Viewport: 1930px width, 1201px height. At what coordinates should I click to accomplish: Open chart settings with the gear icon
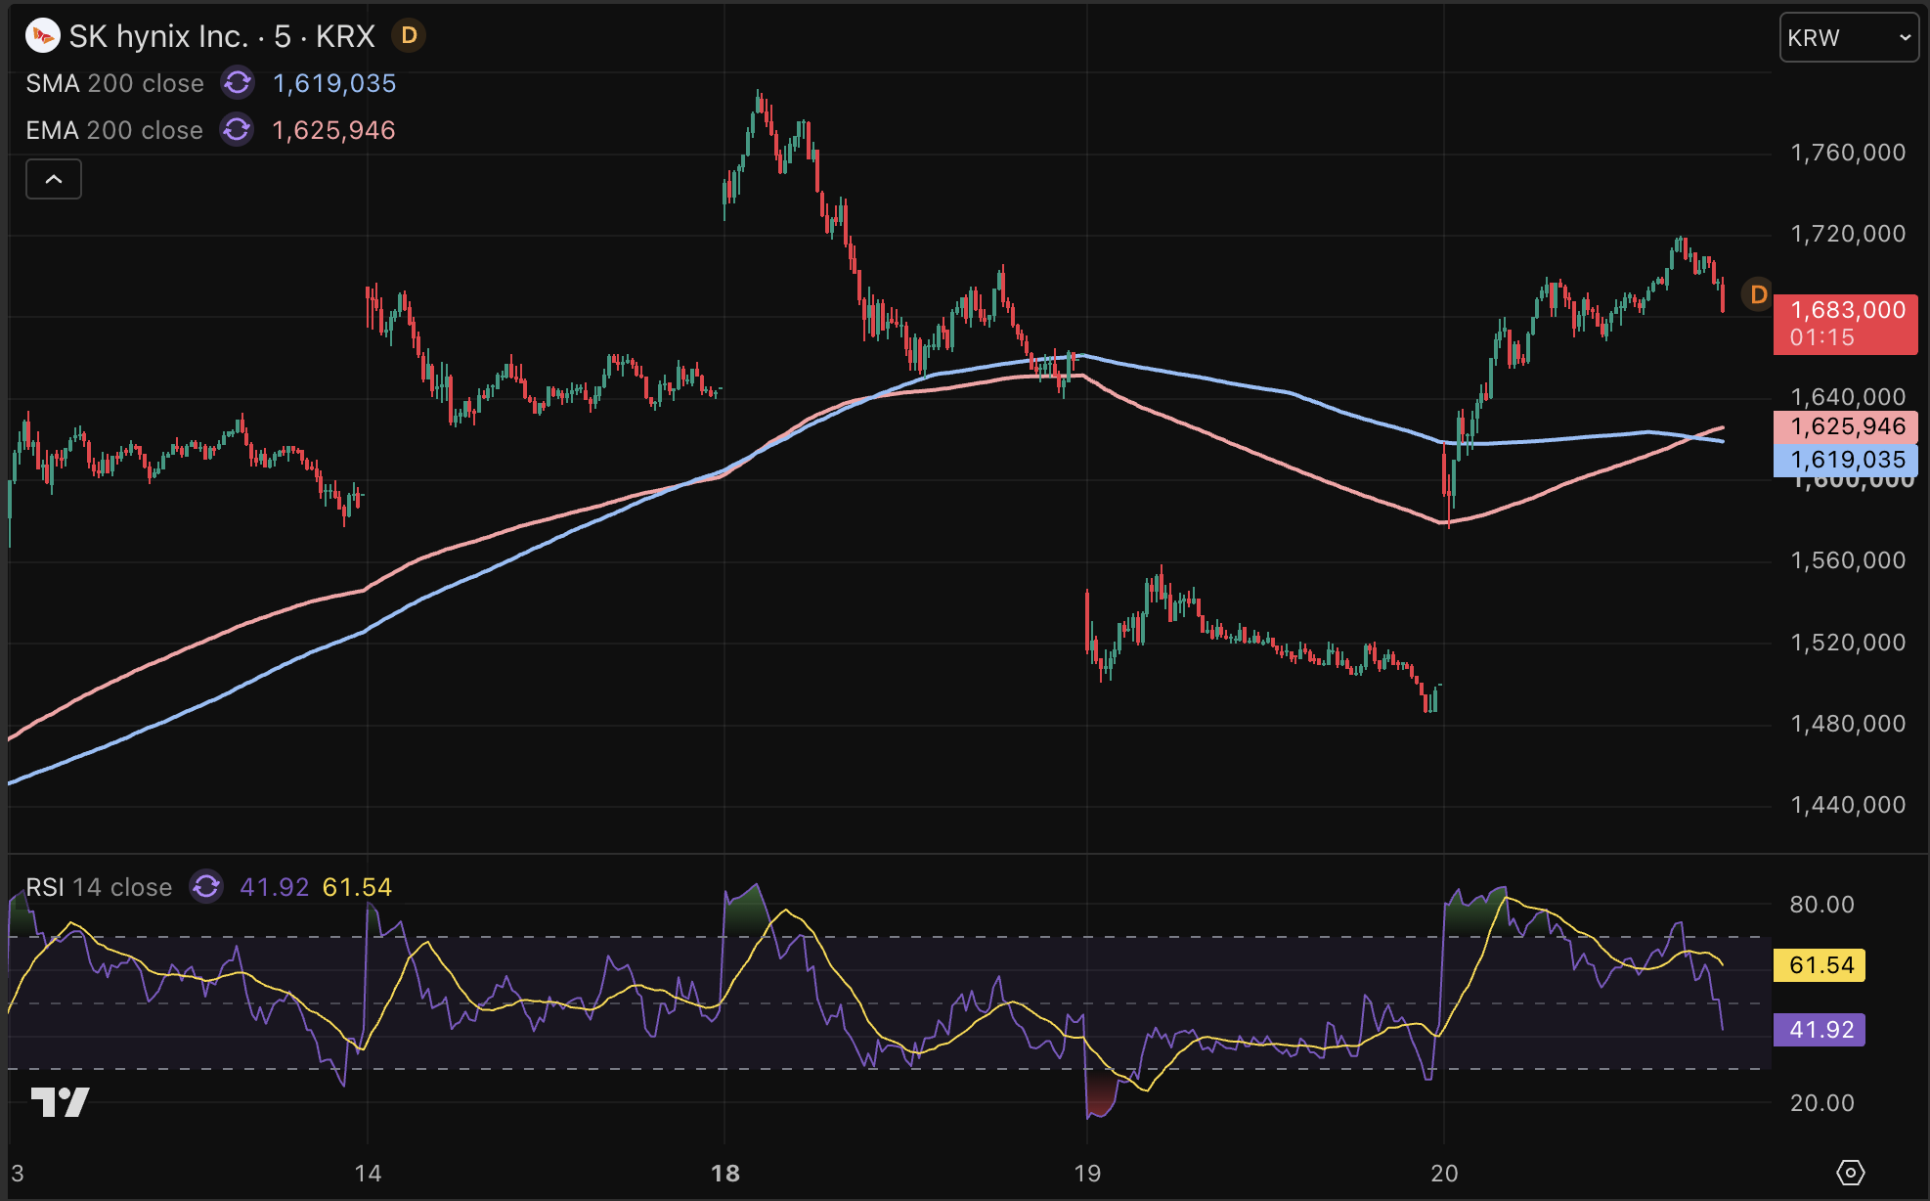point(1850,1172)
